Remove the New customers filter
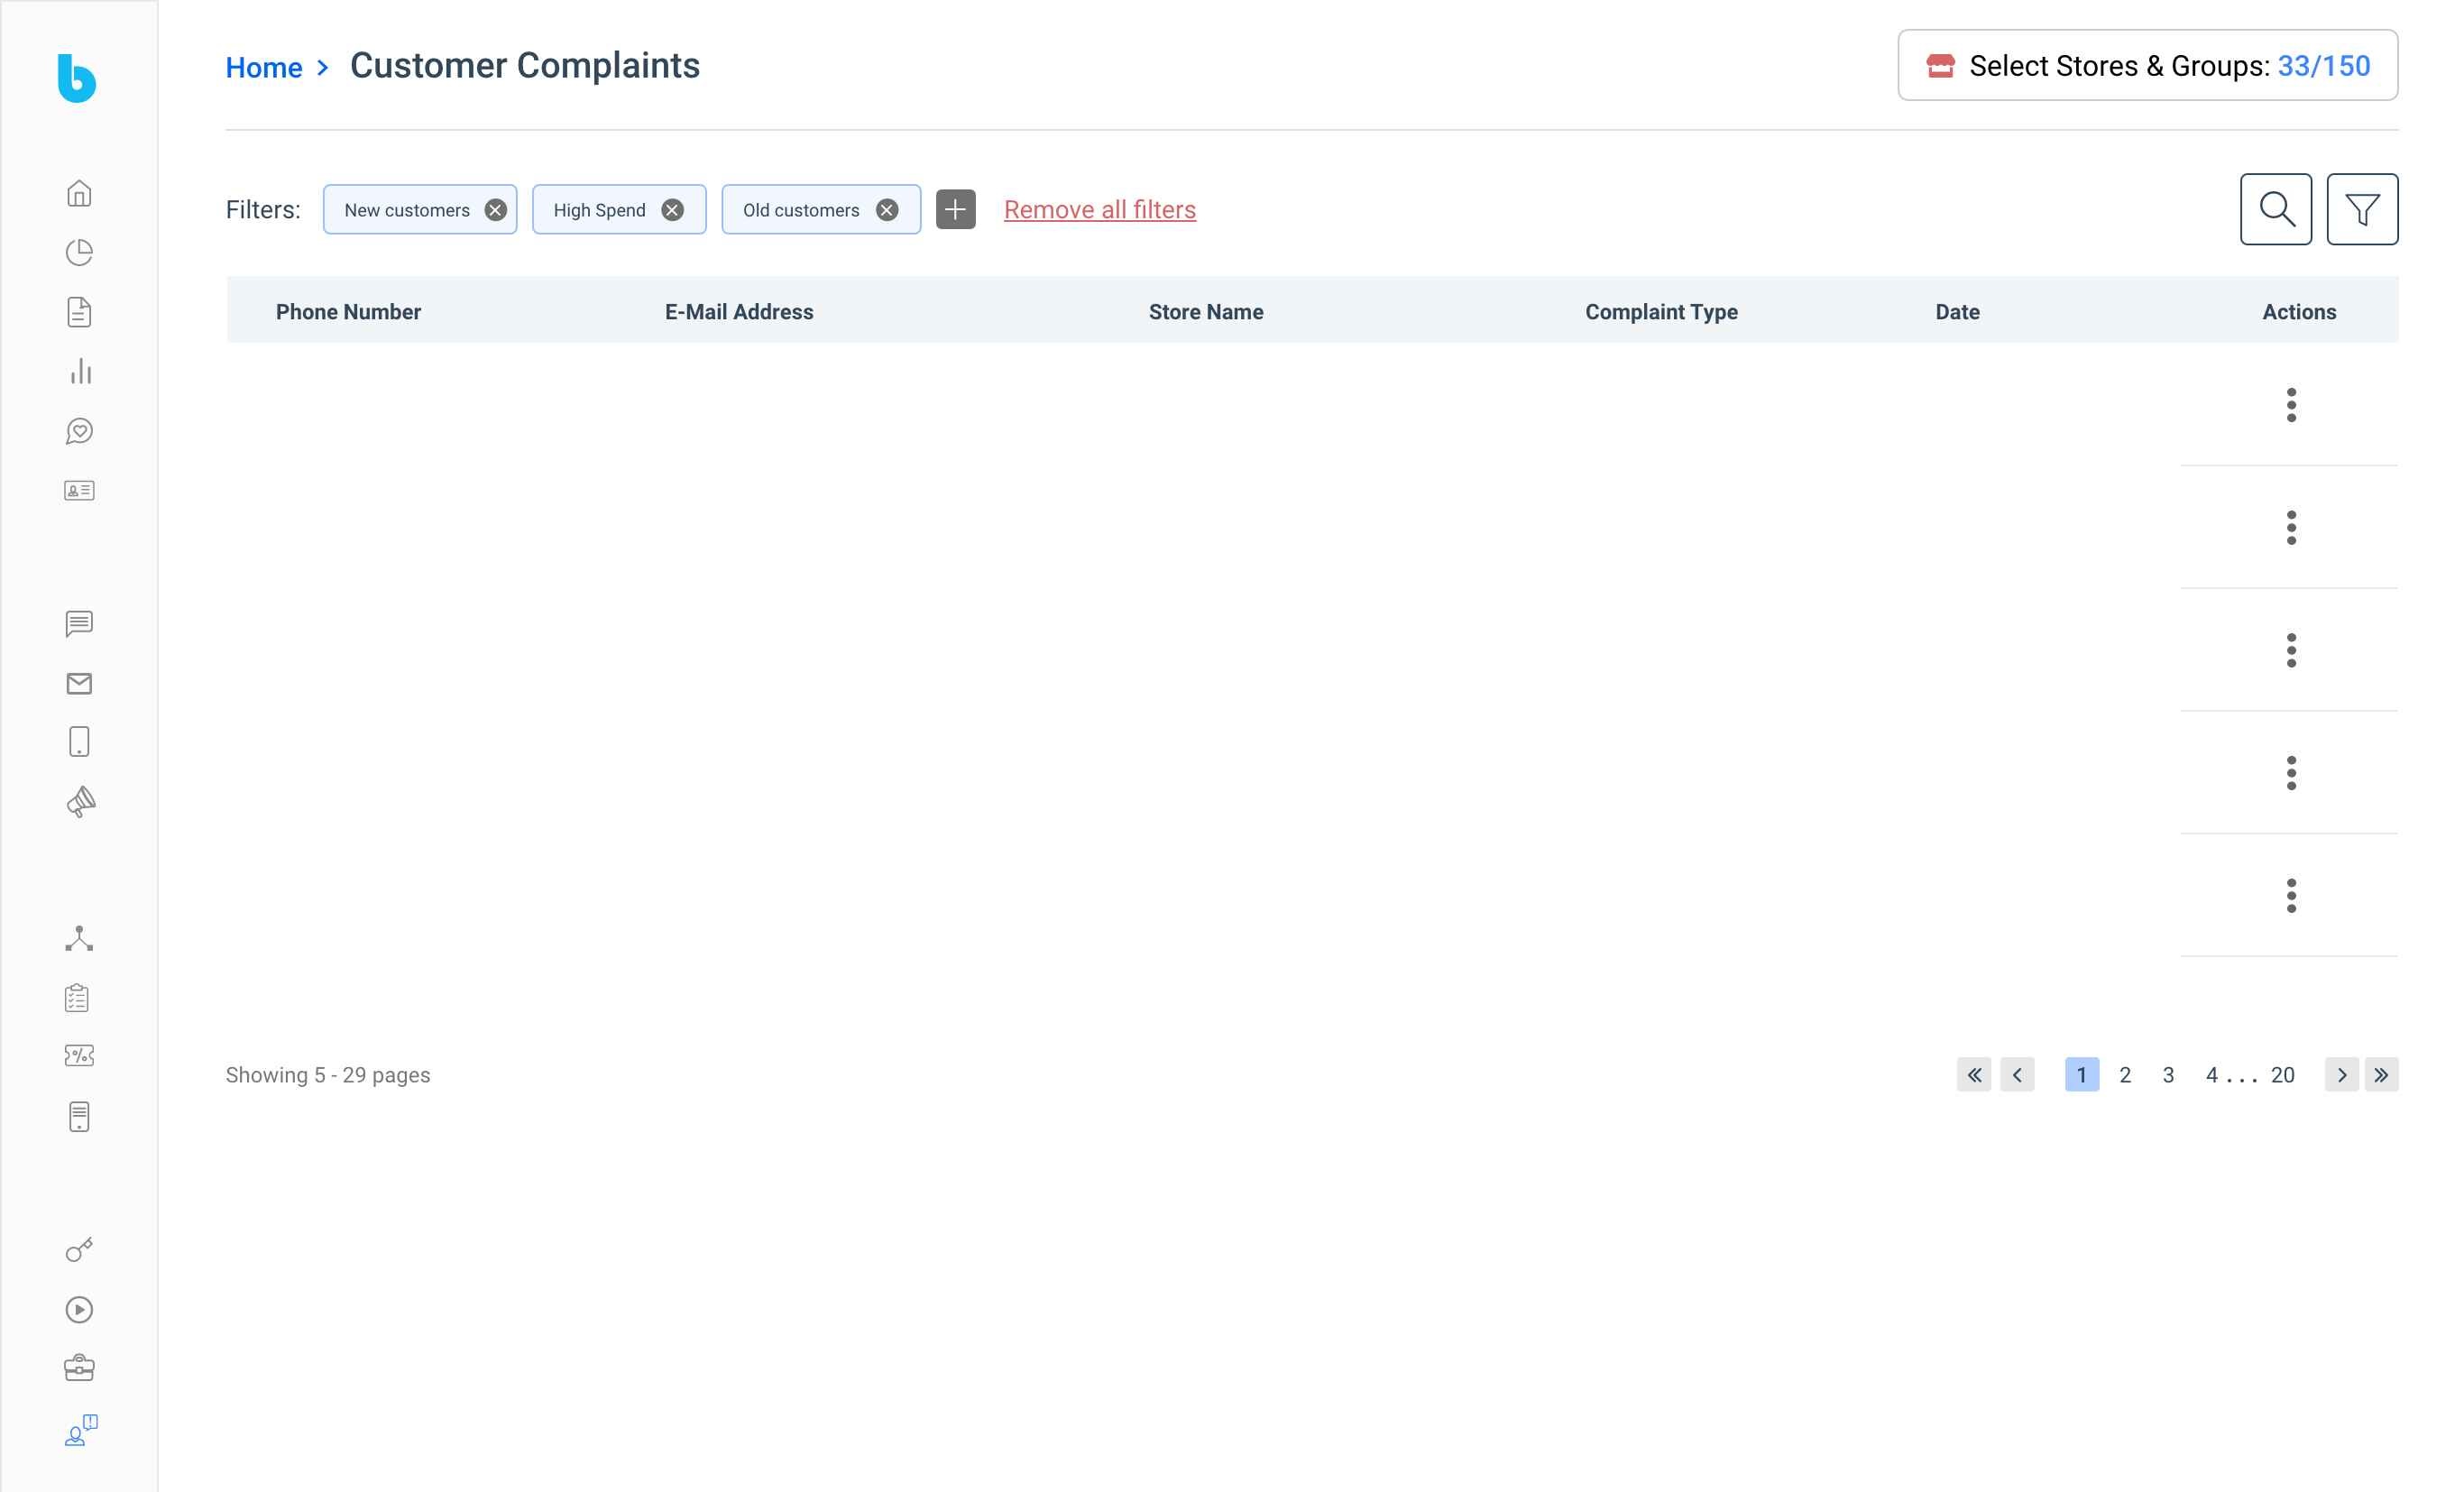 tap(495, 209)
